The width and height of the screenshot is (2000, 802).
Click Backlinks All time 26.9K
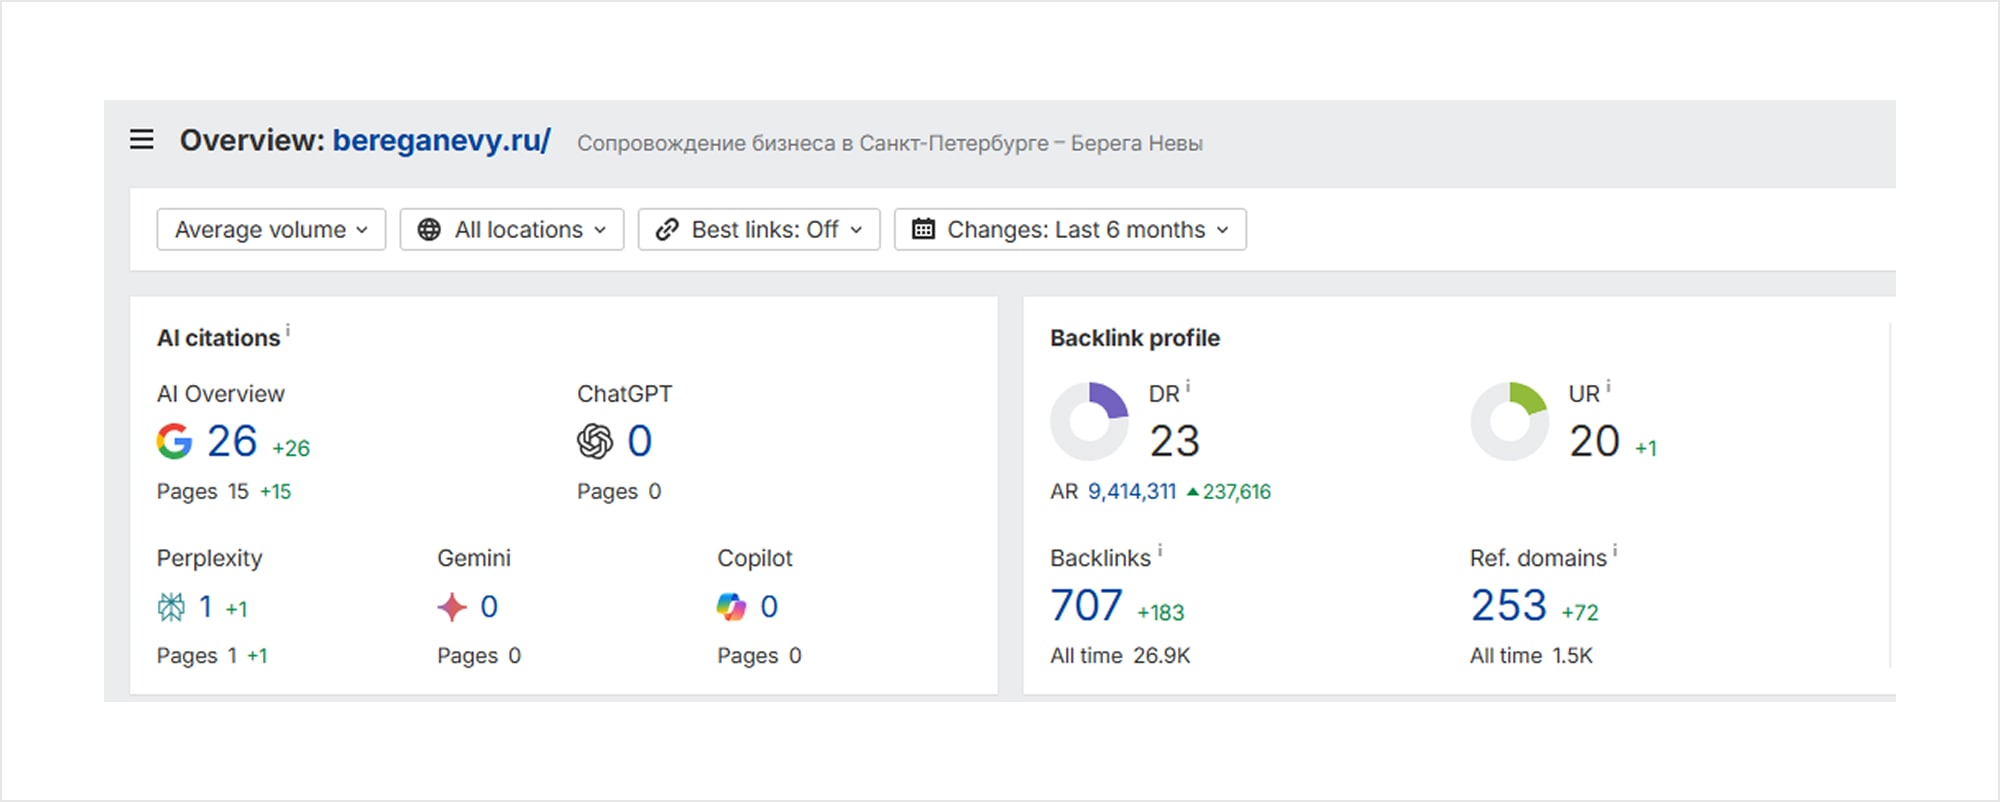pos(1120,656)
